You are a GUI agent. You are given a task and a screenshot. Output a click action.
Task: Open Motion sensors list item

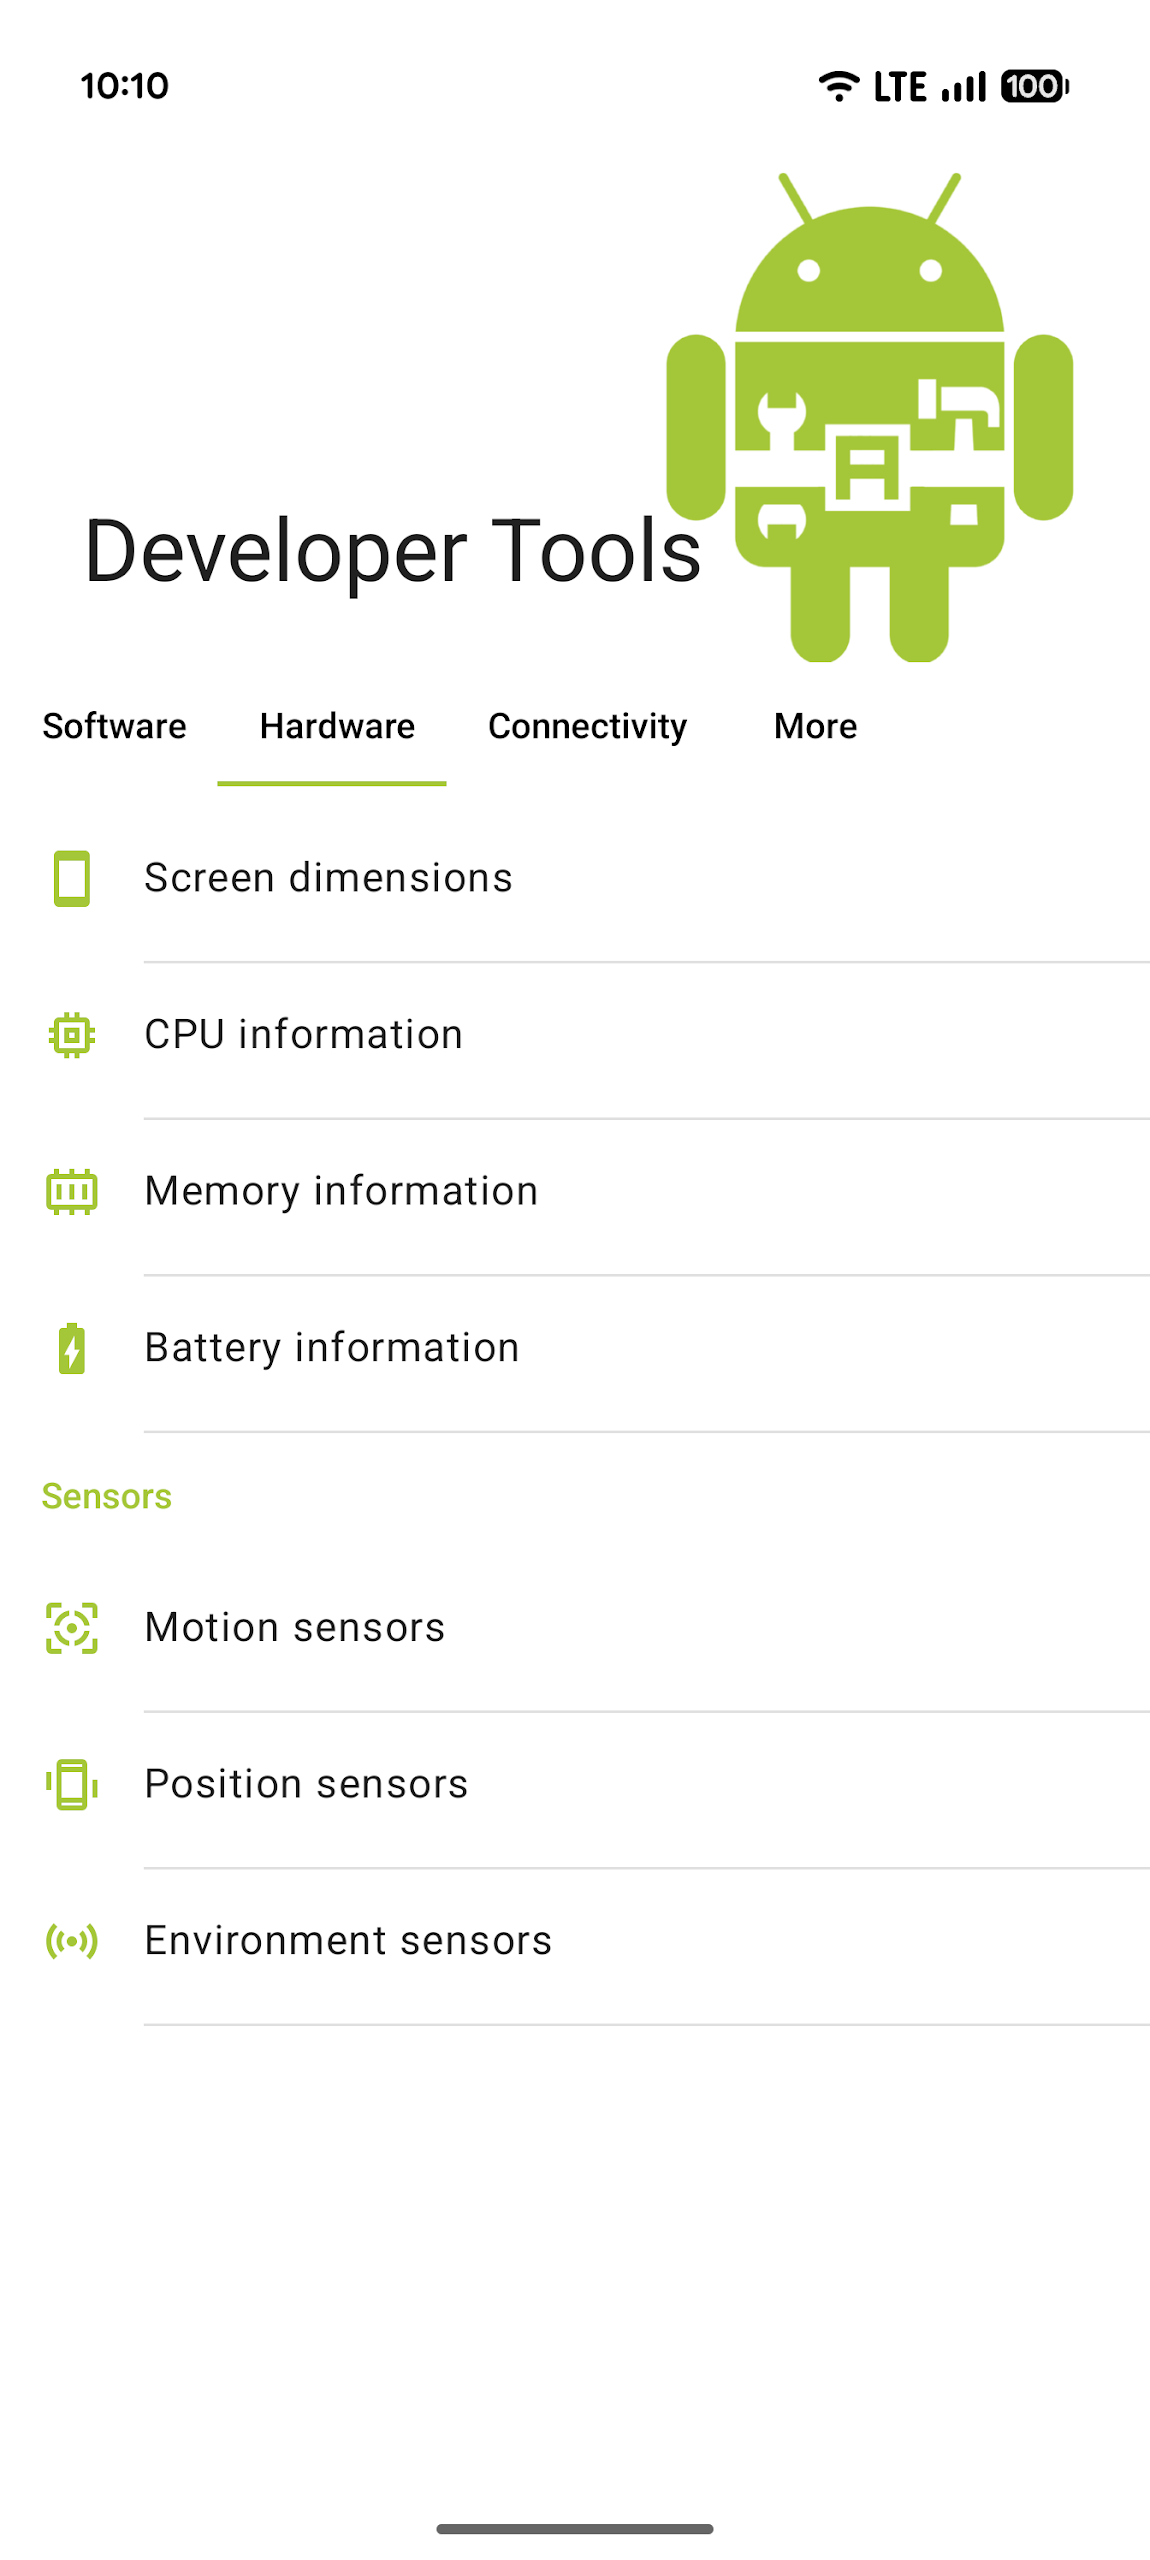point(295,1627)
